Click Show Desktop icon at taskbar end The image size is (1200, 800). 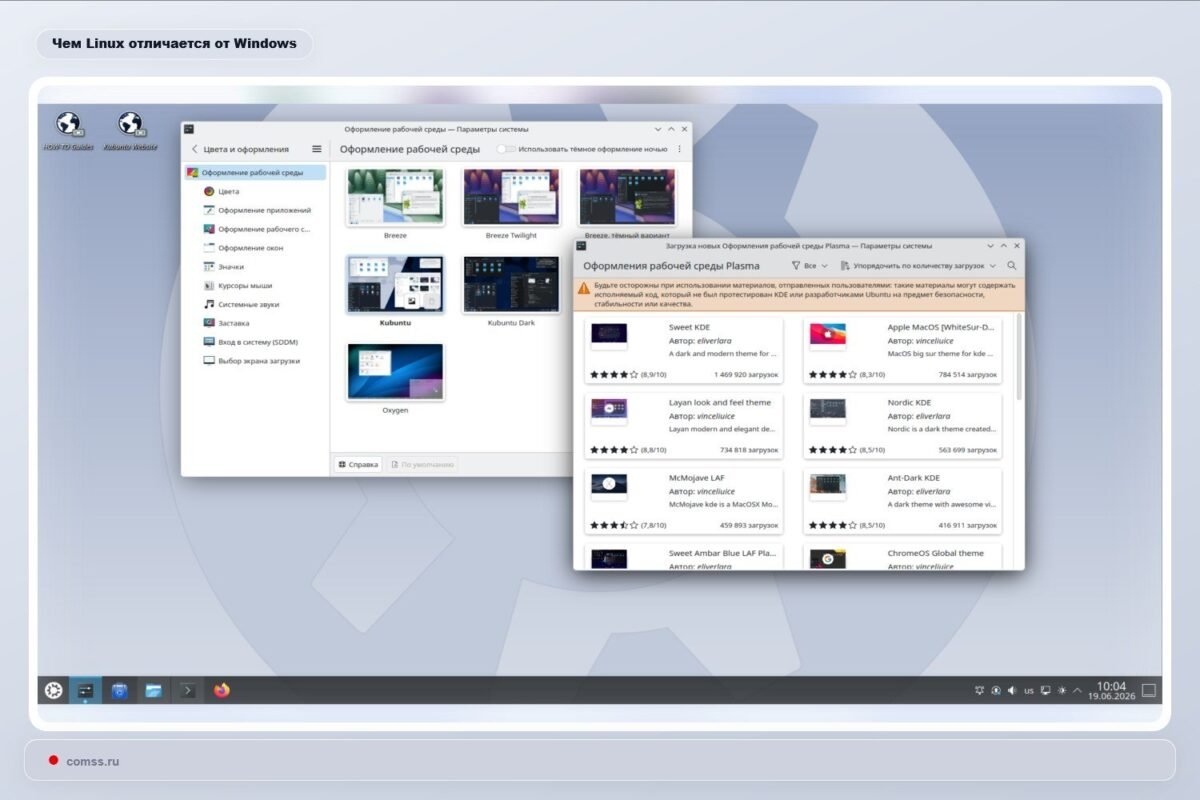[x=1149, y=690]
